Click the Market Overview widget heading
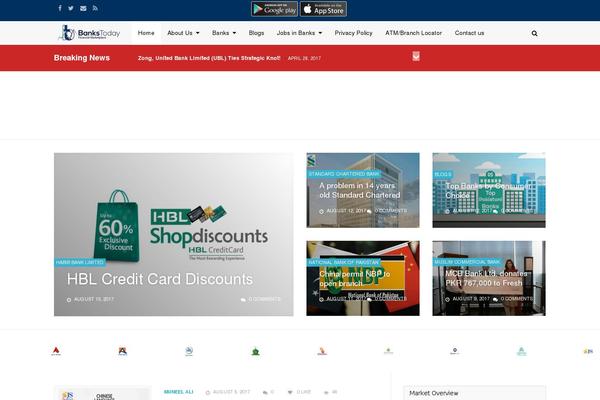 pos(434,393)
